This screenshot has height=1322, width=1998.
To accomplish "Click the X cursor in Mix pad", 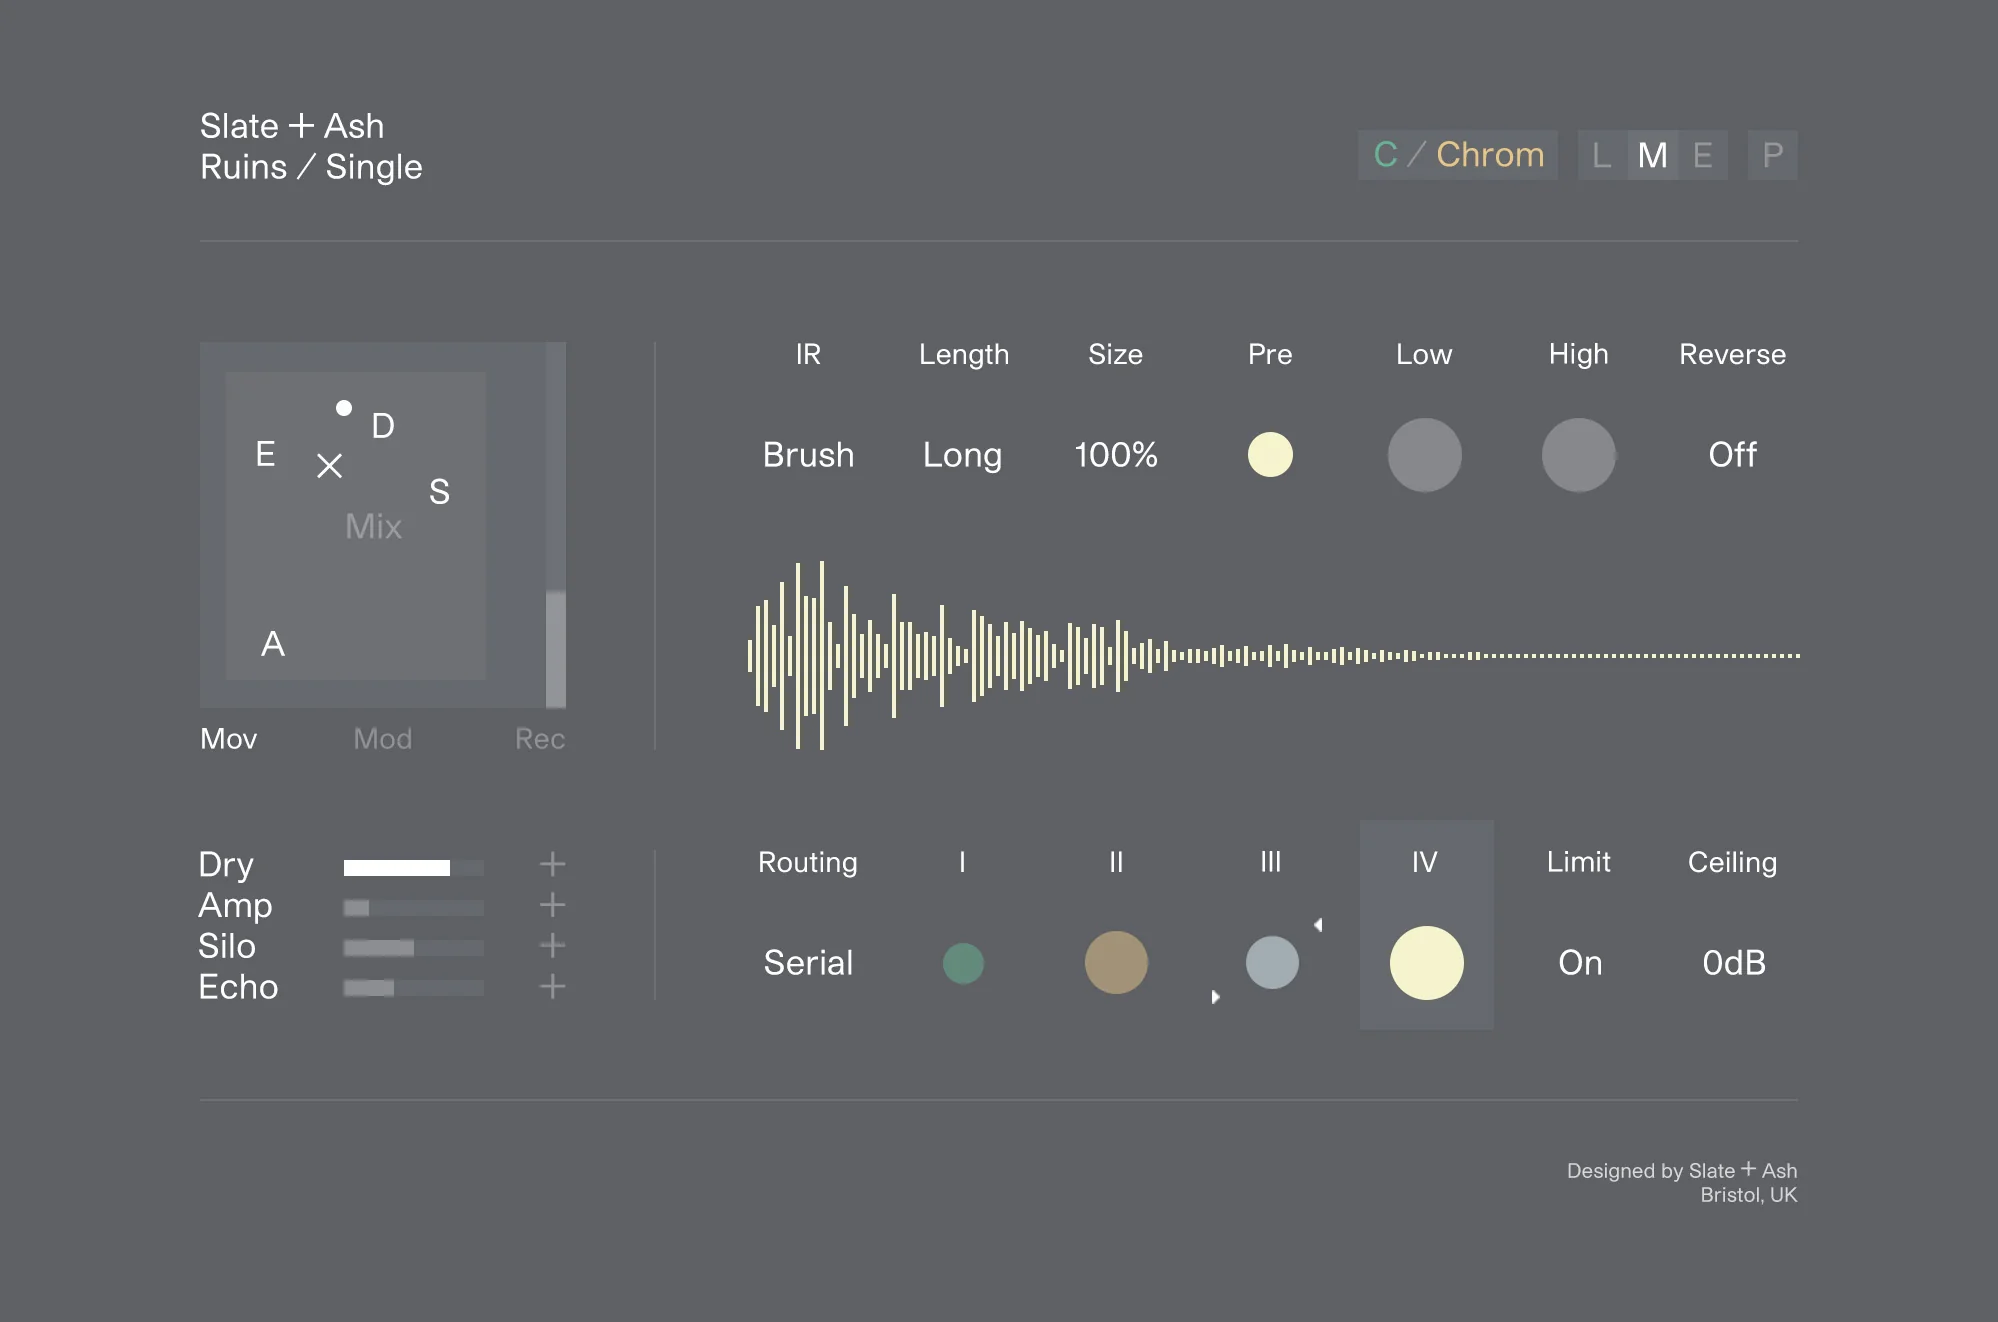I will (x=329, y=466).
